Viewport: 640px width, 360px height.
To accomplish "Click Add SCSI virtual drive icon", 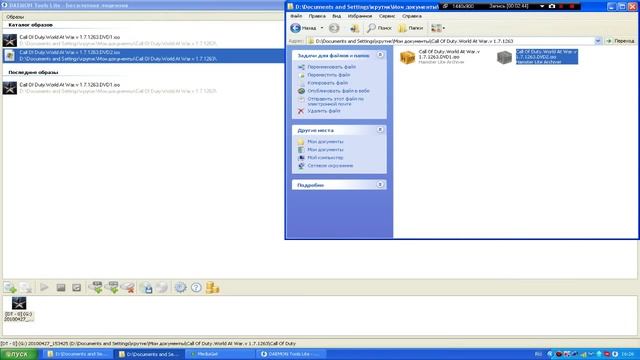I will [x=112, y=287].
